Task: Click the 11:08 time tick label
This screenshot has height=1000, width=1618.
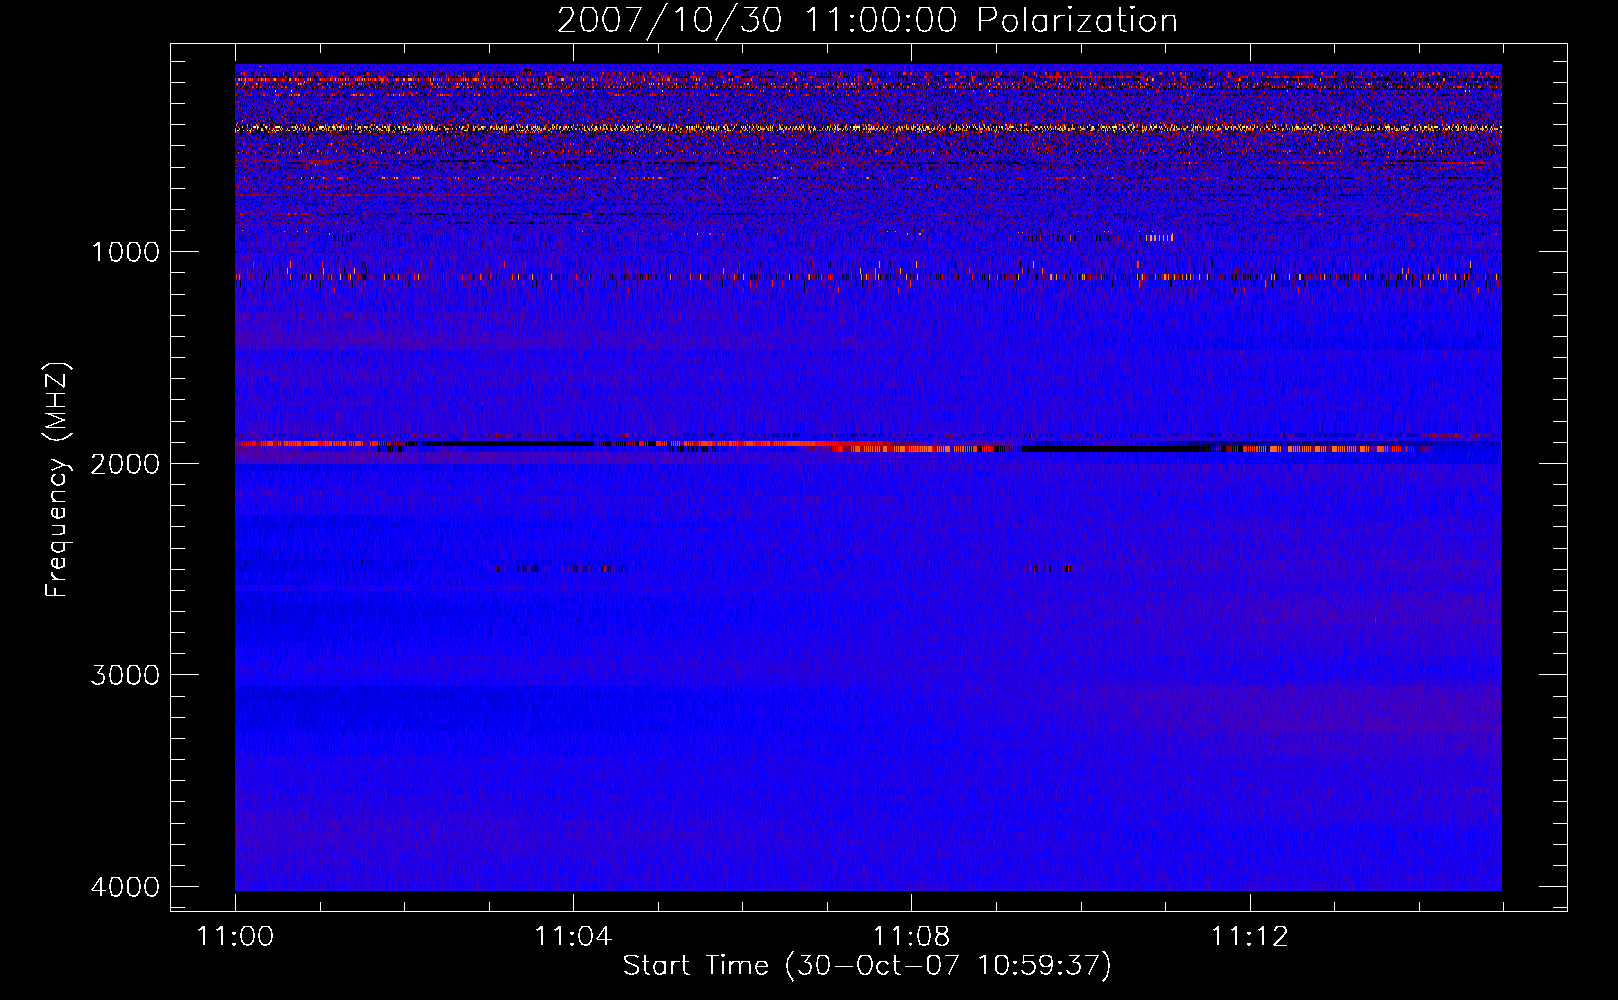Action: click(x=911, y=937)
